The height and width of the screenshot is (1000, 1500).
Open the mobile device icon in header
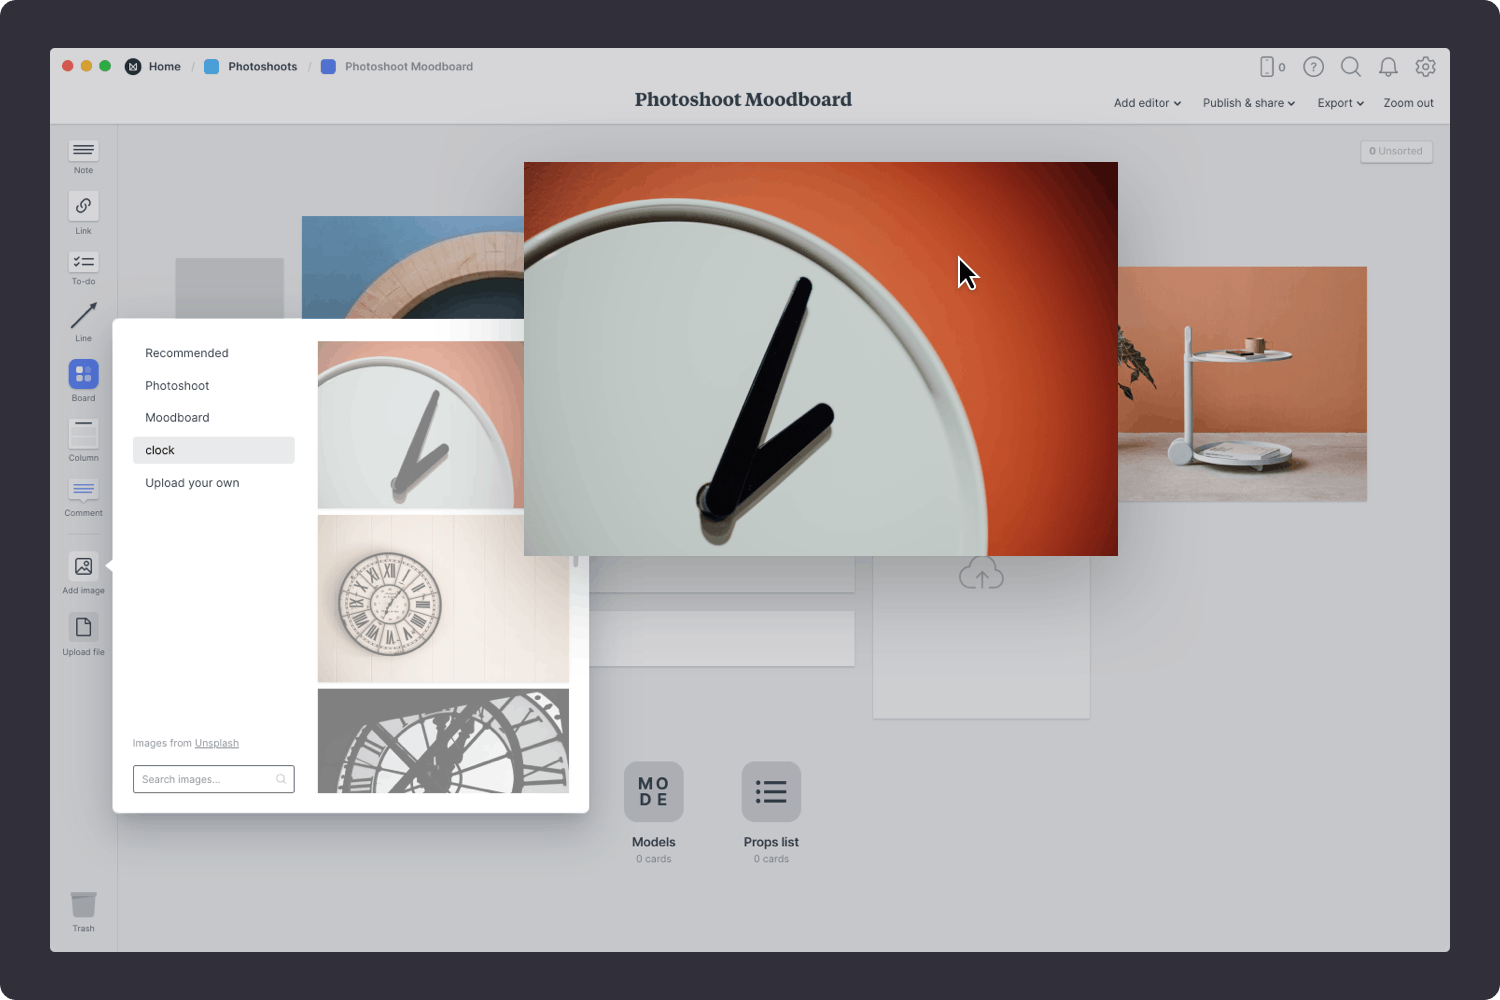tap(1267, 67)
